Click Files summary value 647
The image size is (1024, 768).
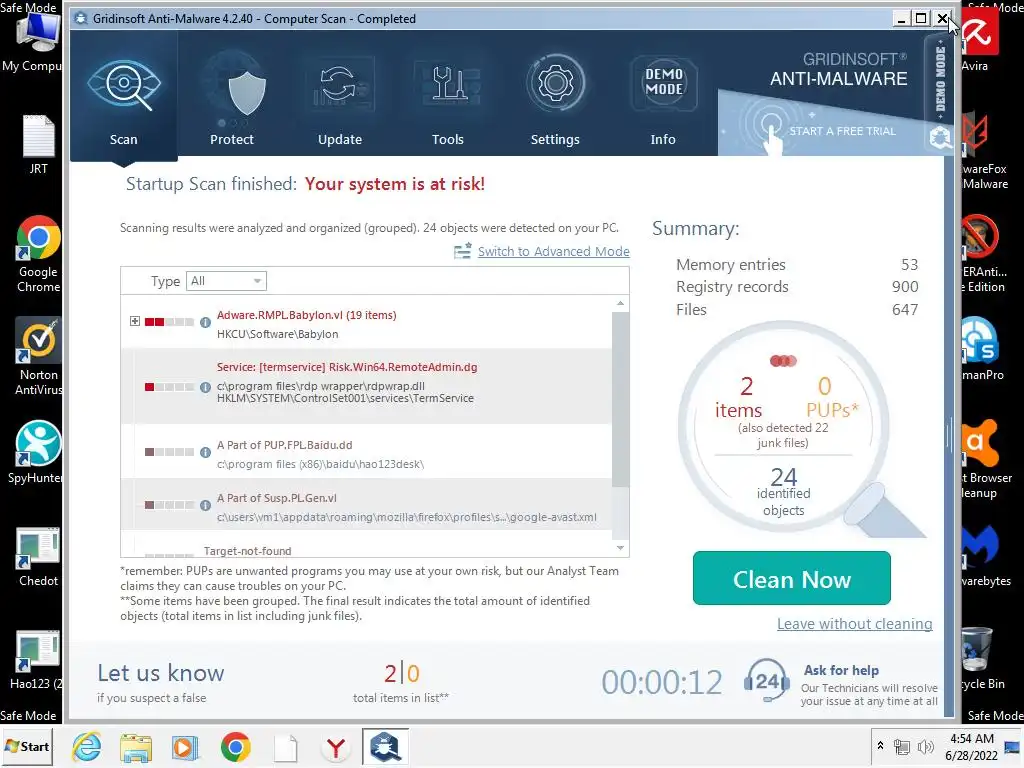click(x=904, y=310)
